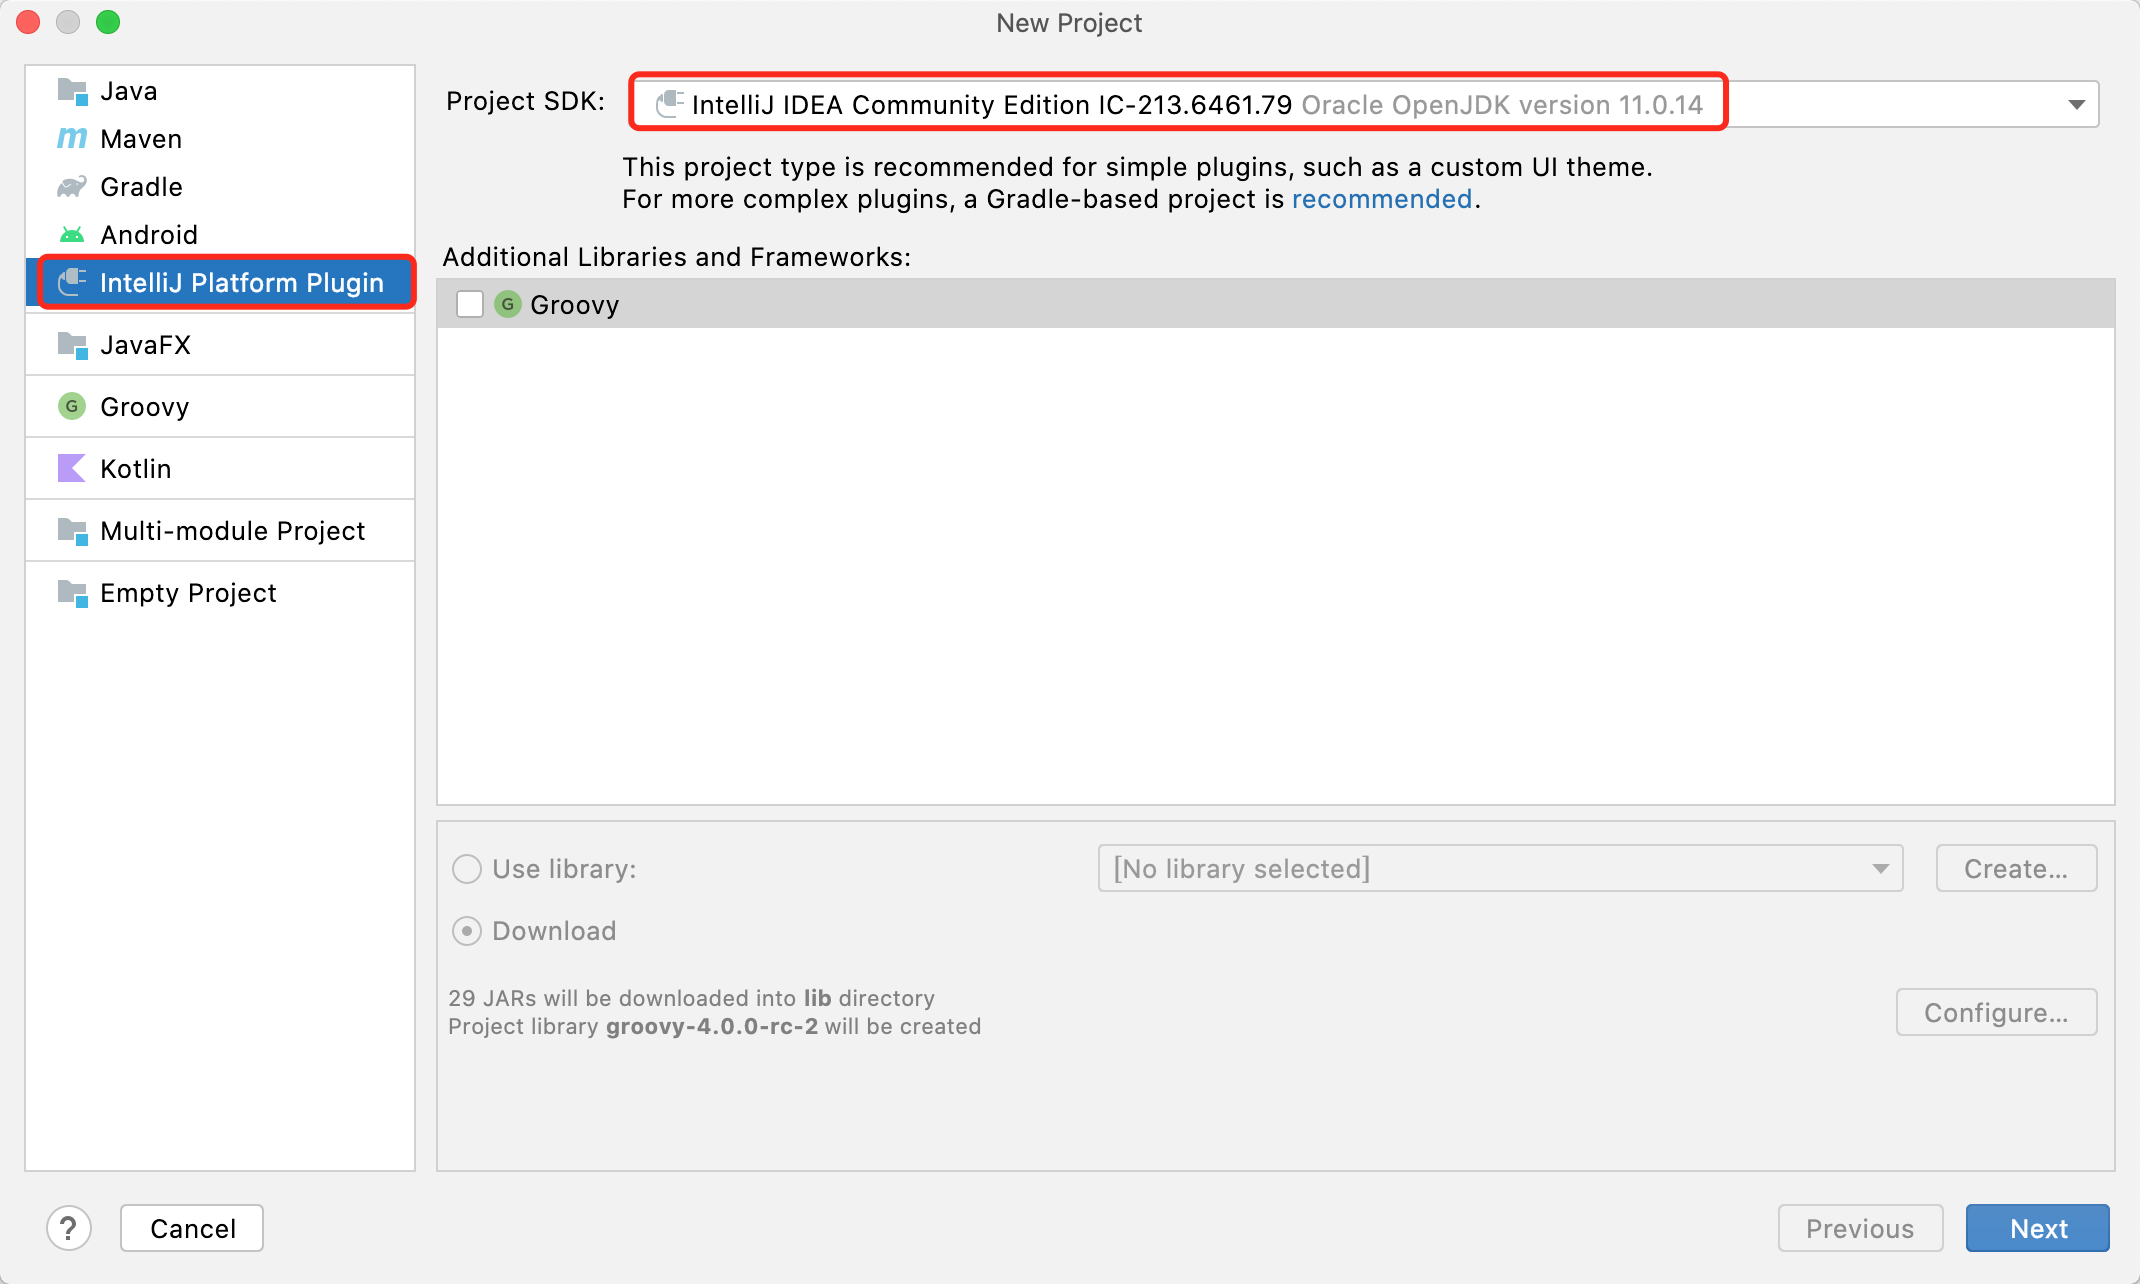Select the Download radio button
The width and height of the screenshot is (2140, 1284).
tap(467, 931)
